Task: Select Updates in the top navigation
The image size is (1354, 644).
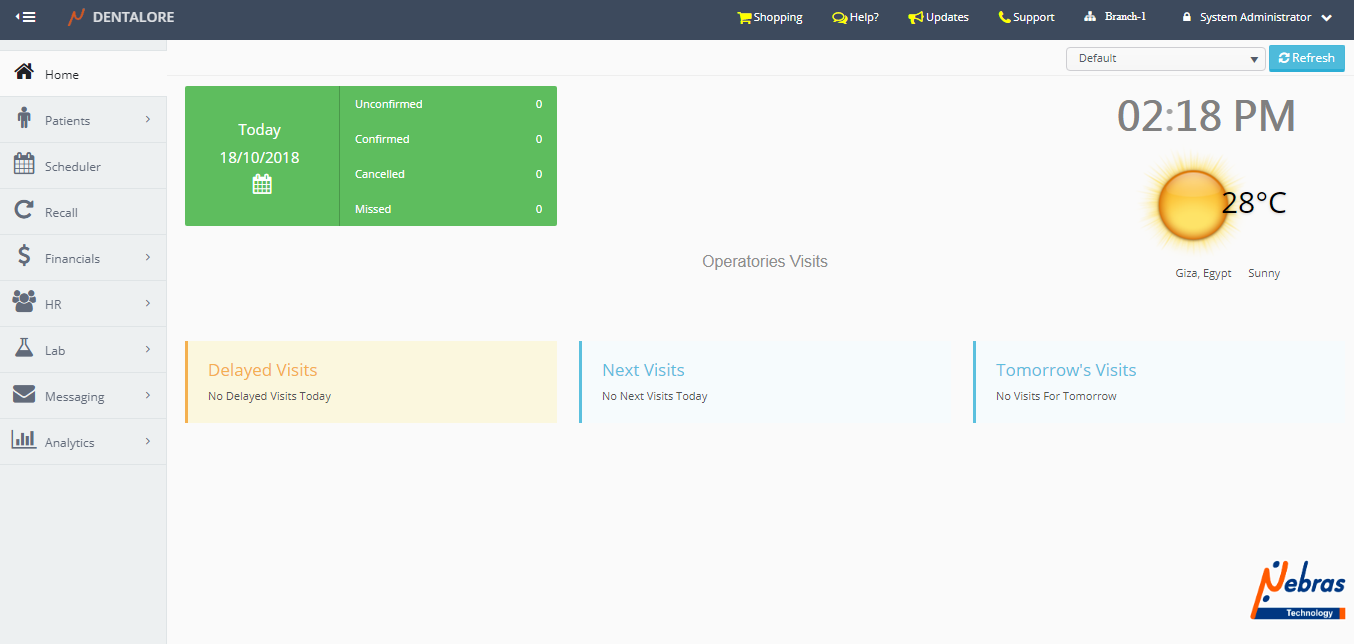Action: [938, 17]
